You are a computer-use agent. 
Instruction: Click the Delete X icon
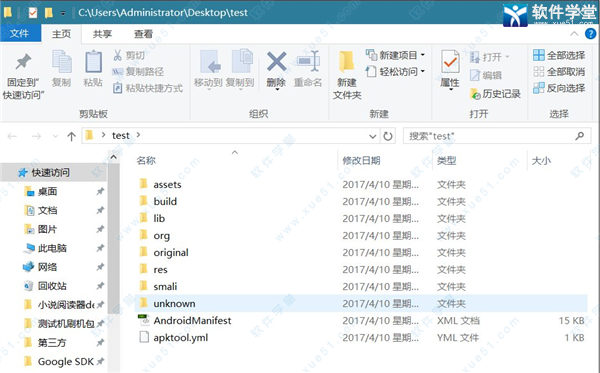coord(276,62)
